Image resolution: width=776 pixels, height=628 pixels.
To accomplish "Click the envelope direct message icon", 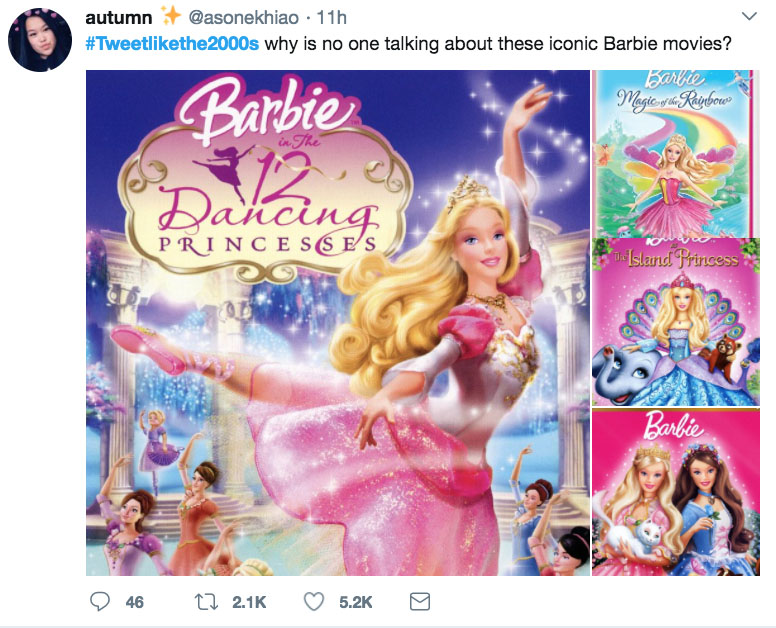I will point(420,601).
